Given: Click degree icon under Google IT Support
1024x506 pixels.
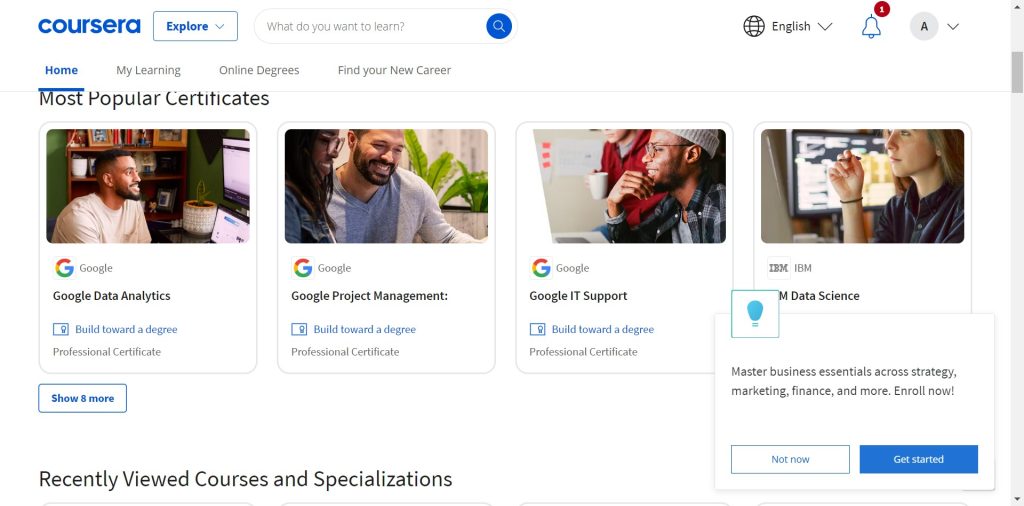Looking at the screenshot, I should click(538, 329).
